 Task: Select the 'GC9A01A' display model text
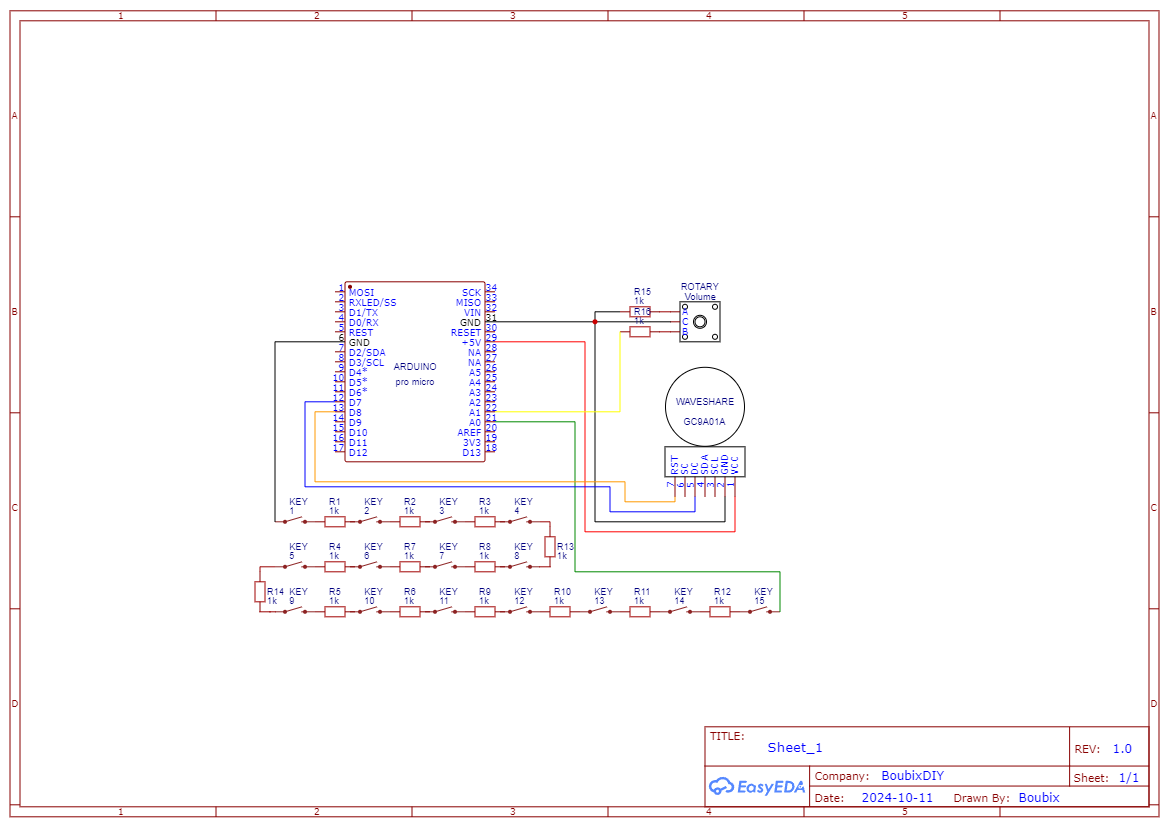point(705,421)
